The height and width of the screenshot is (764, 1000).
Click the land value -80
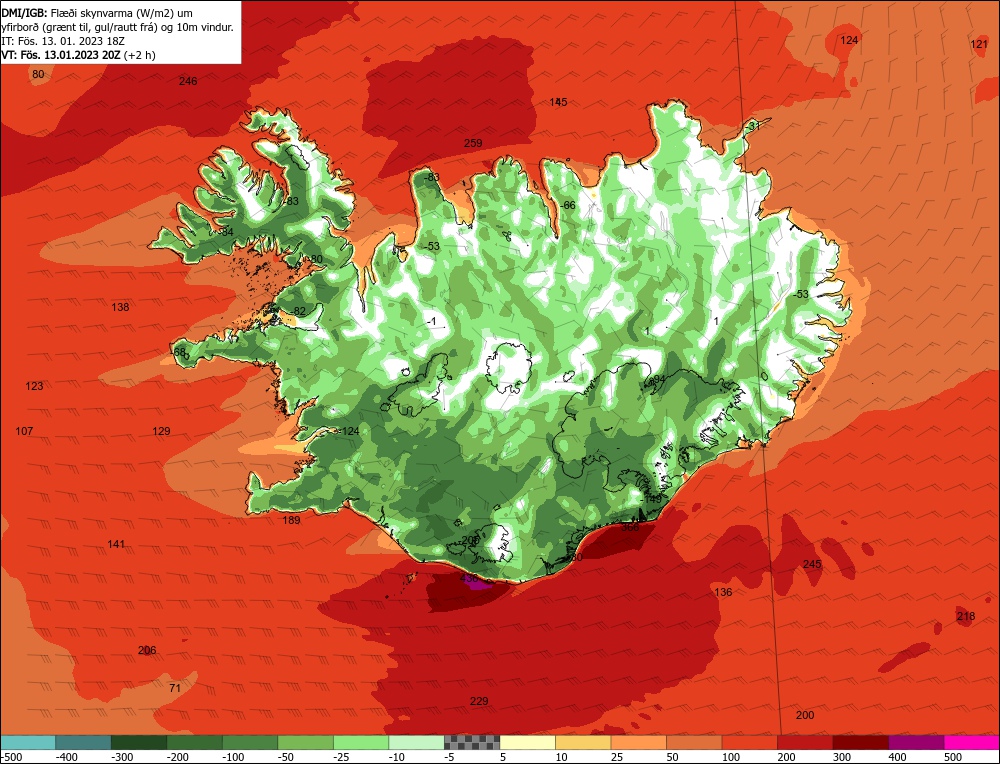coord(314,259)
